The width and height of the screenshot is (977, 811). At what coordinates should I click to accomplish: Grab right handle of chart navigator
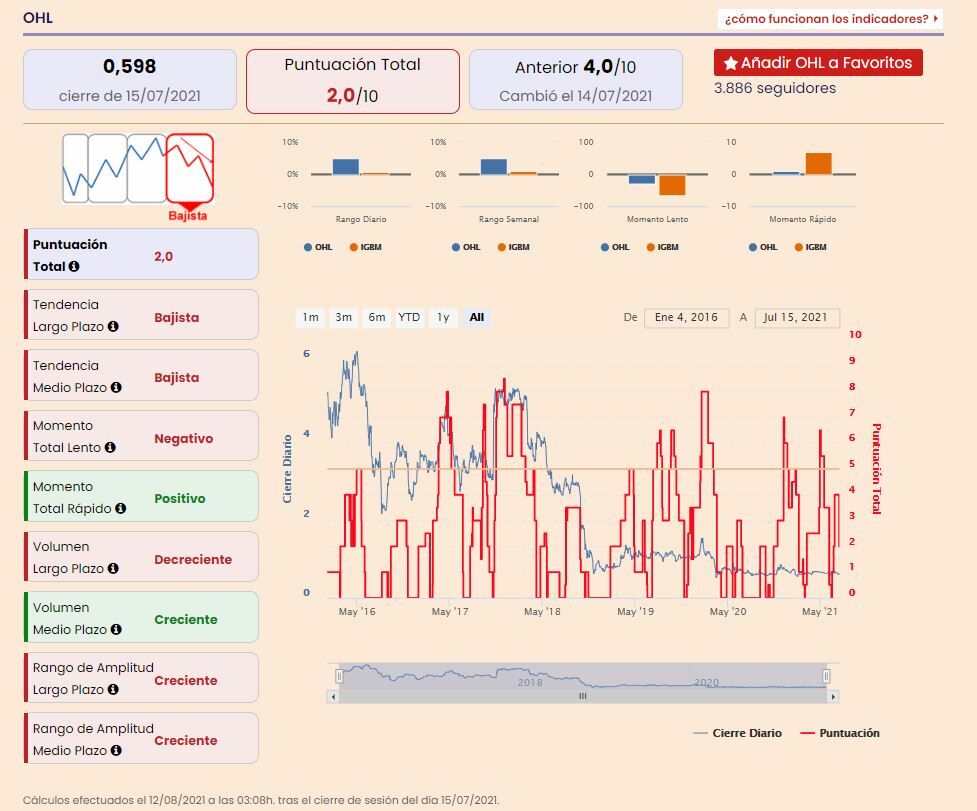pyautogui.click(x=826, y=676)
